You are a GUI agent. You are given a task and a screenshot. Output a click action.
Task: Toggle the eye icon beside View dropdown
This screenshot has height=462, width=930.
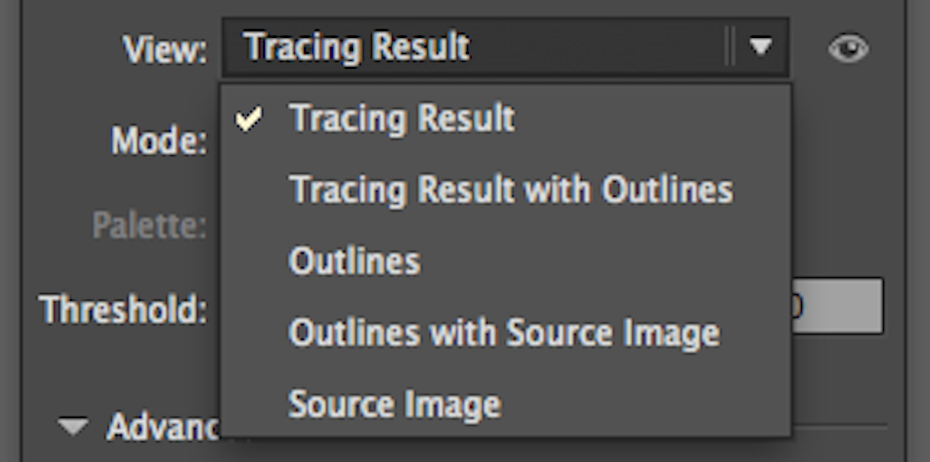click(x=848, y=48)
